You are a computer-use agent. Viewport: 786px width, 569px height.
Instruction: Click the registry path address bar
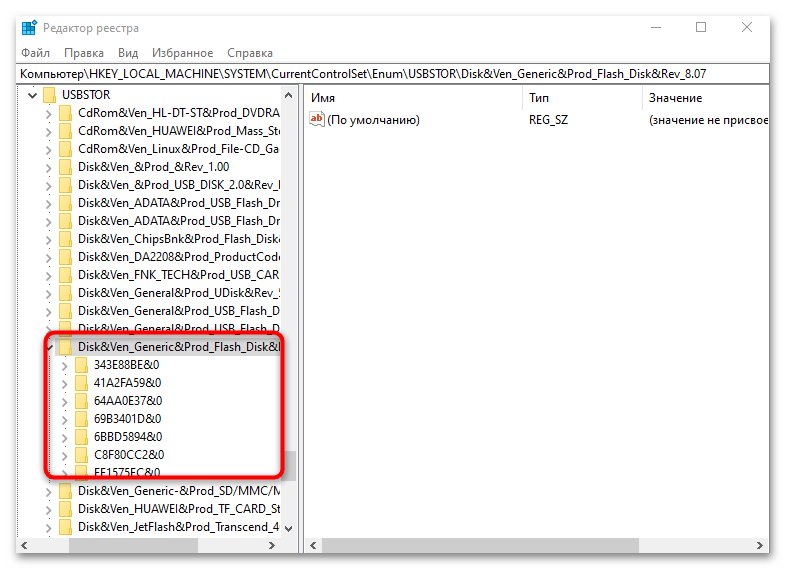point(393,74)
